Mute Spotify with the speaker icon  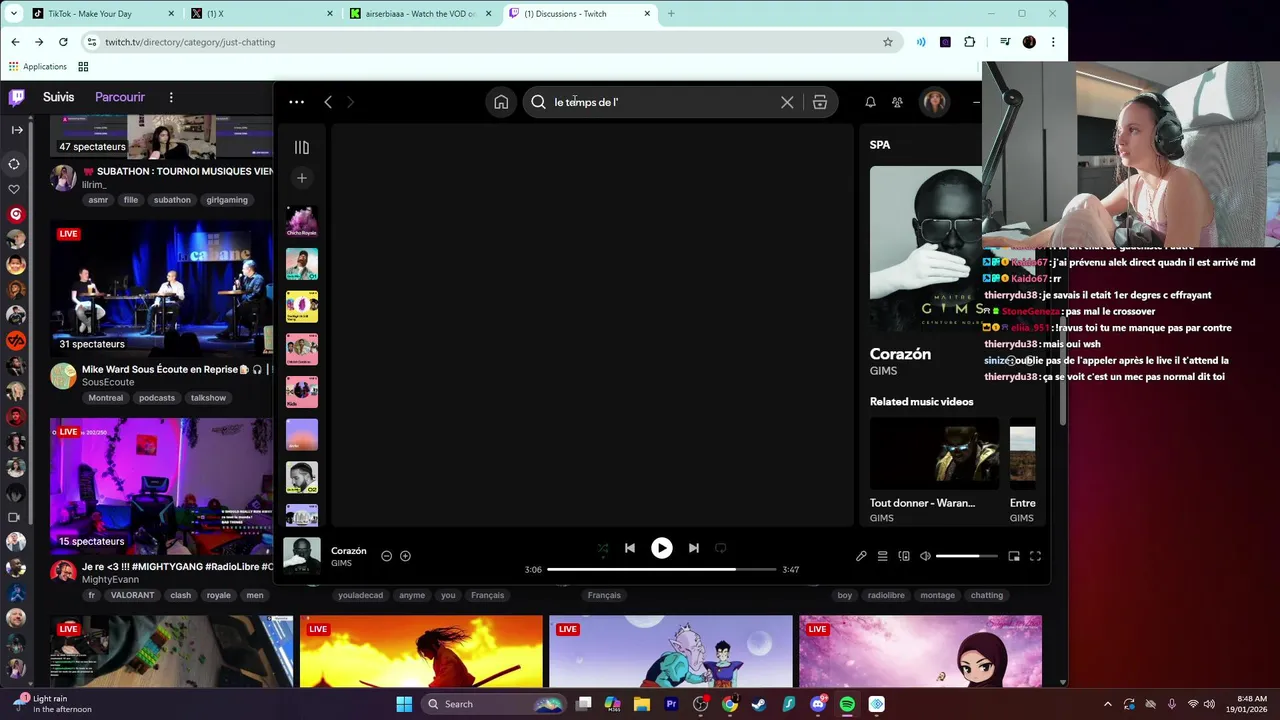point(925,556)
